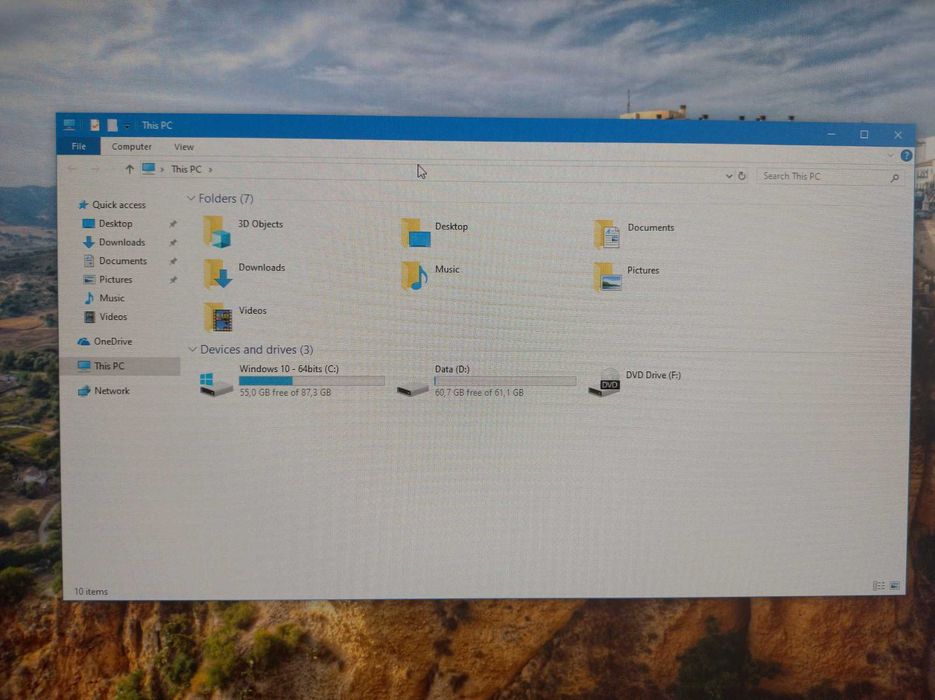Click the '10 items' status bar text
The image size is (935, 700).
91,591
